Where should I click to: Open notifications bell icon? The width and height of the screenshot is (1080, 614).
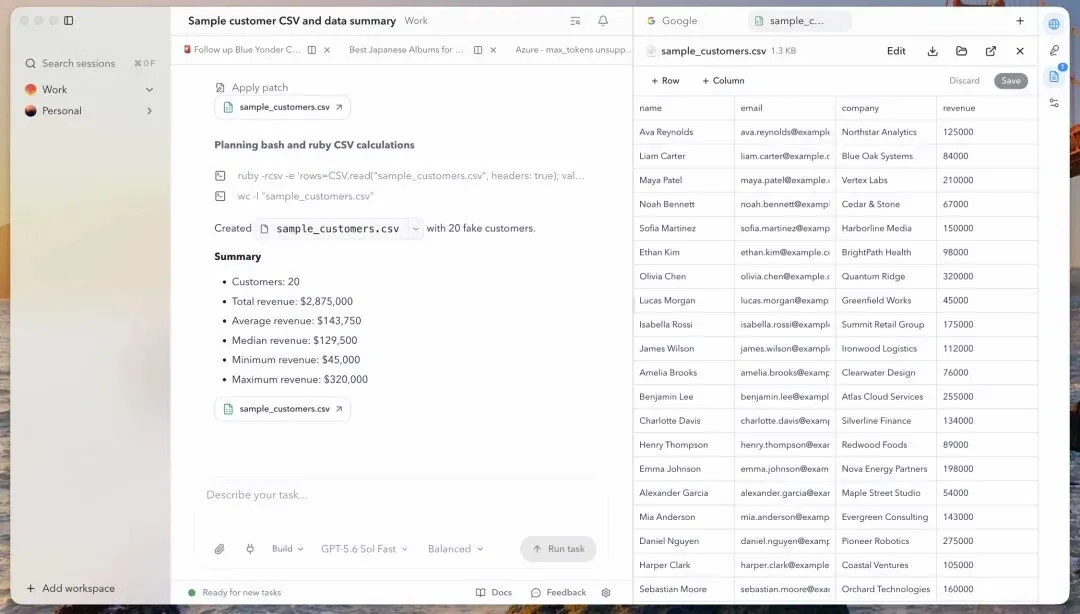603,21
